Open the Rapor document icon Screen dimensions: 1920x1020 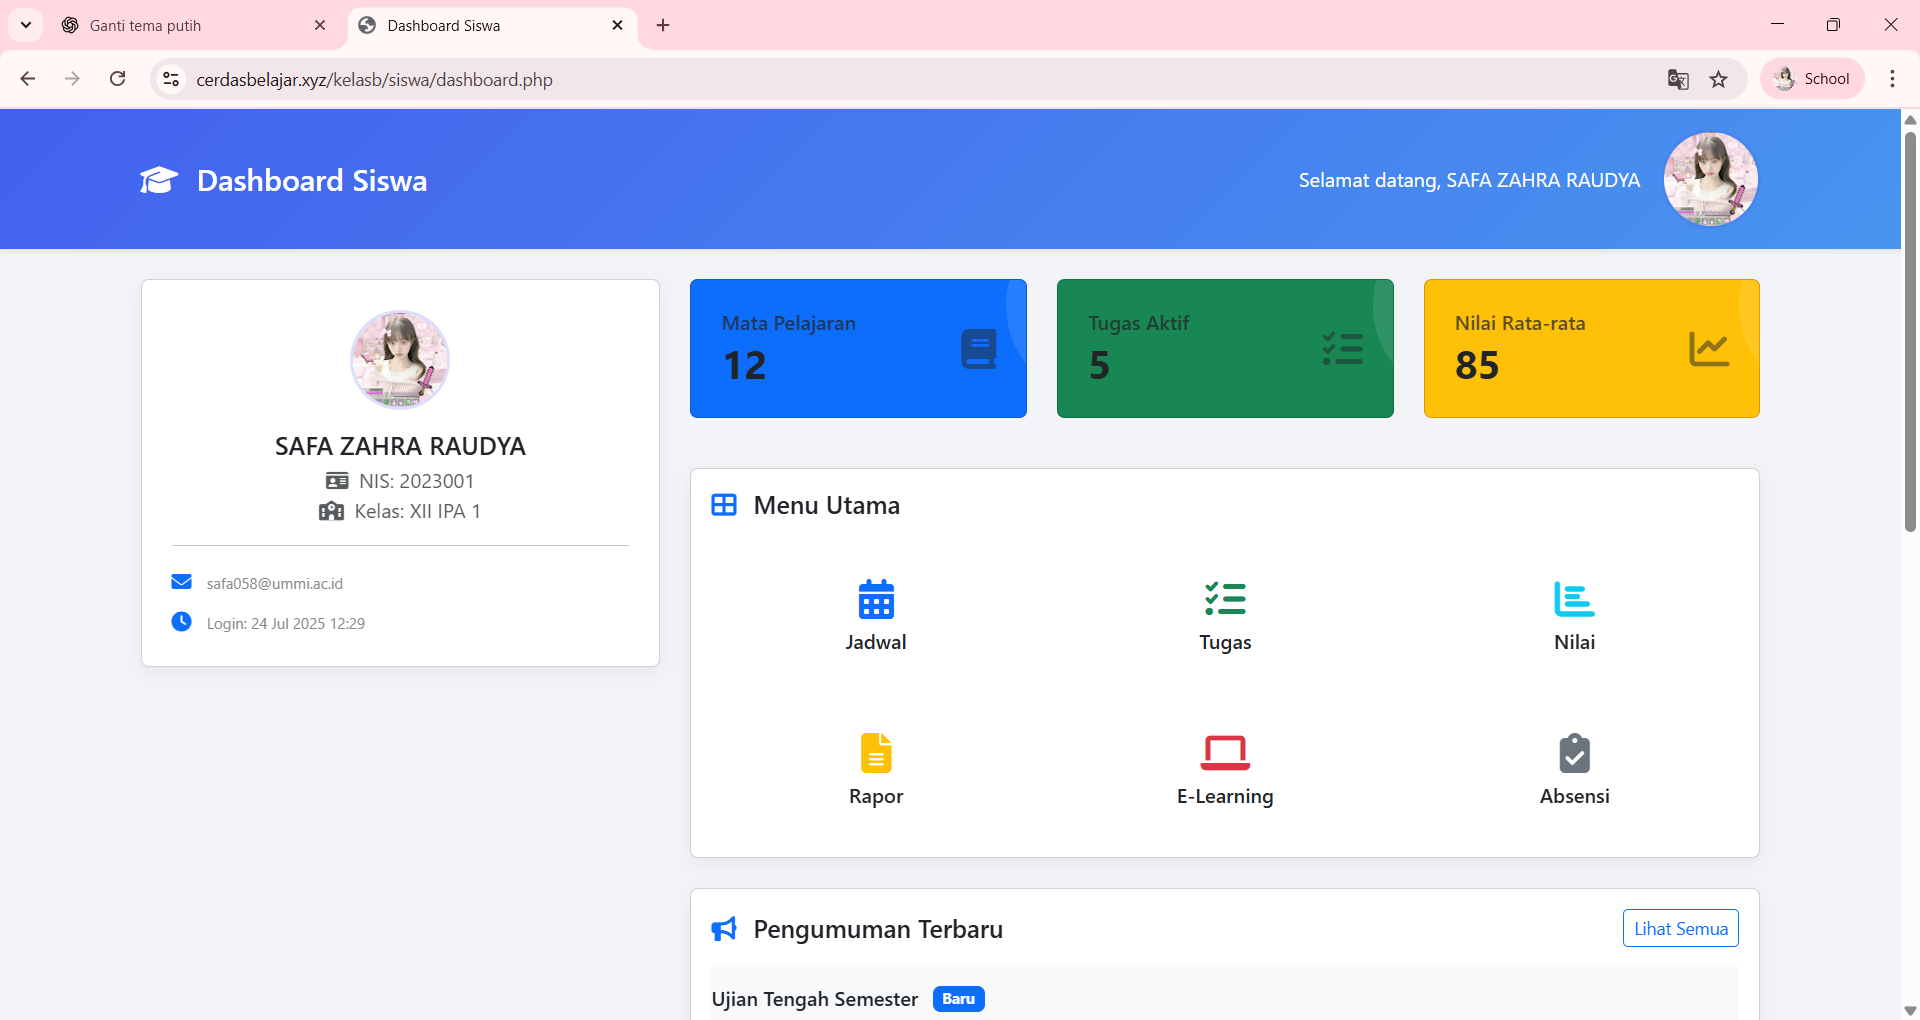click(x=875, y=753)
